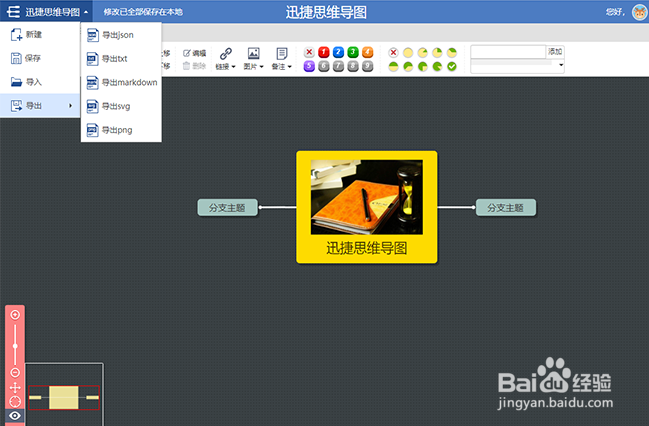Set priority 3 green badge

click(353, 52)
